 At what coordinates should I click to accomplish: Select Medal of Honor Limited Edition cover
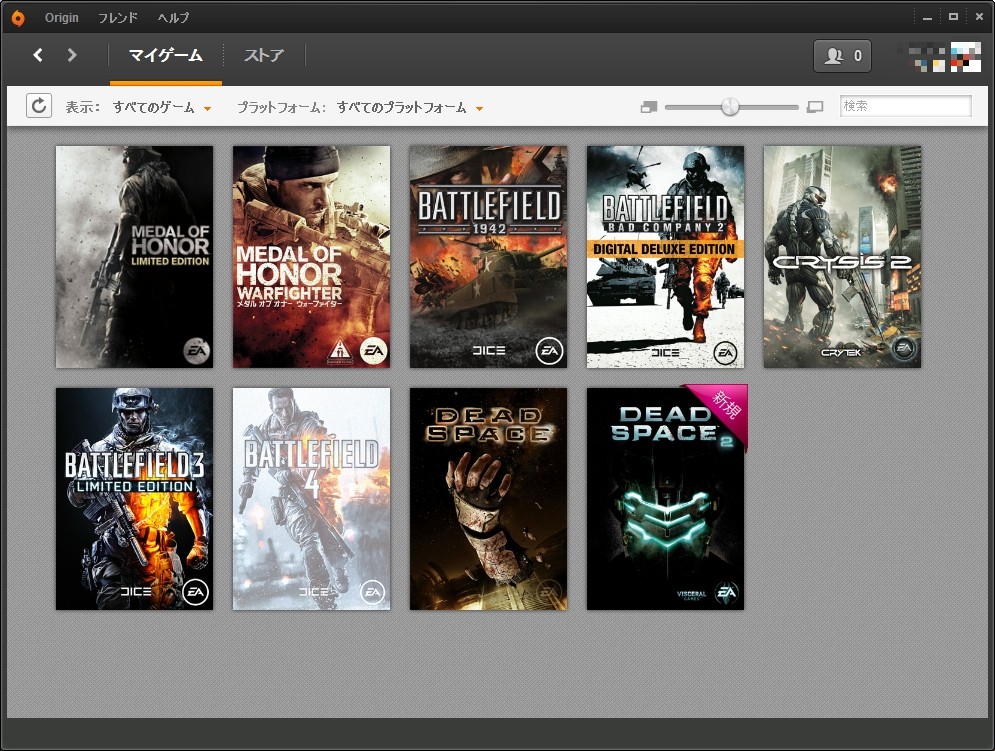(x=135, y=257)
